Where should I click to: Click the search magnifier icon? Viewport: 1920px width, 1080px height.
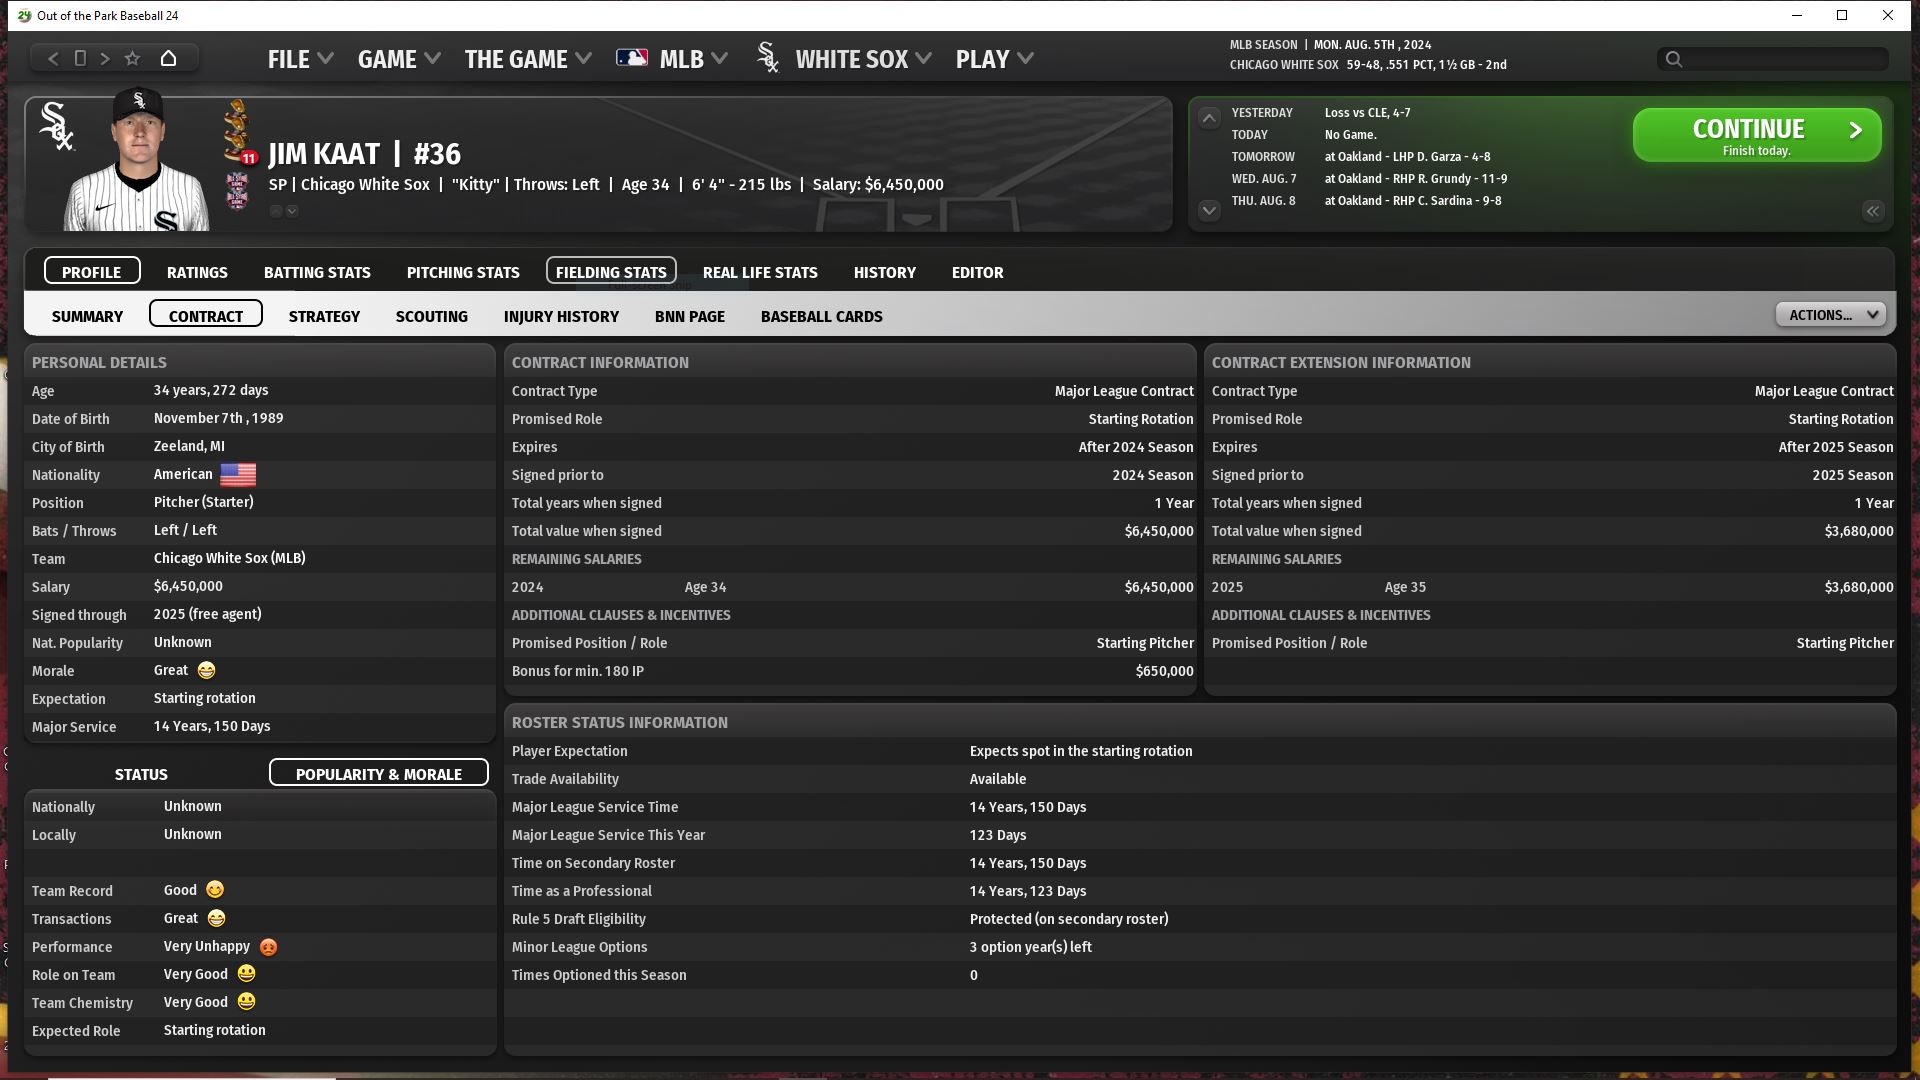tap(1673, 59)
